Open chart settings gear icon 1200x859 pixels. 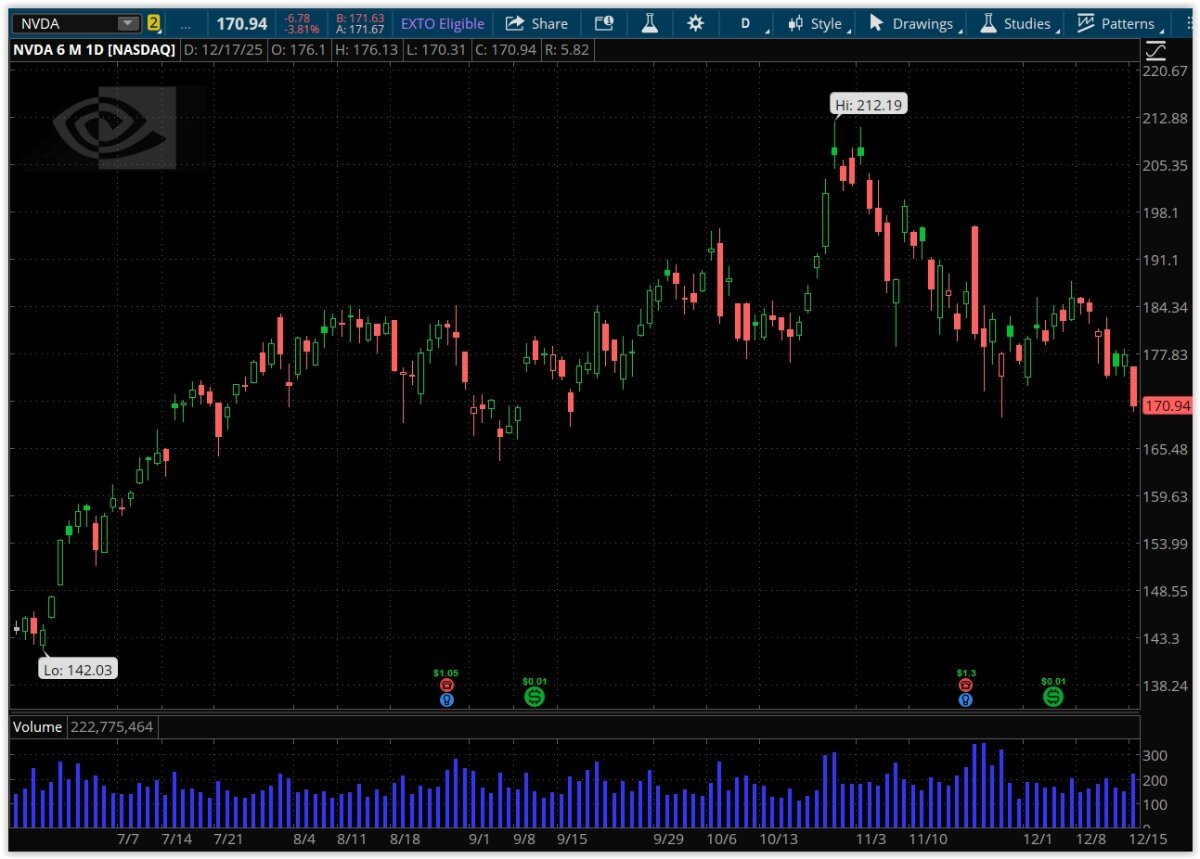[x=696, y=24]
